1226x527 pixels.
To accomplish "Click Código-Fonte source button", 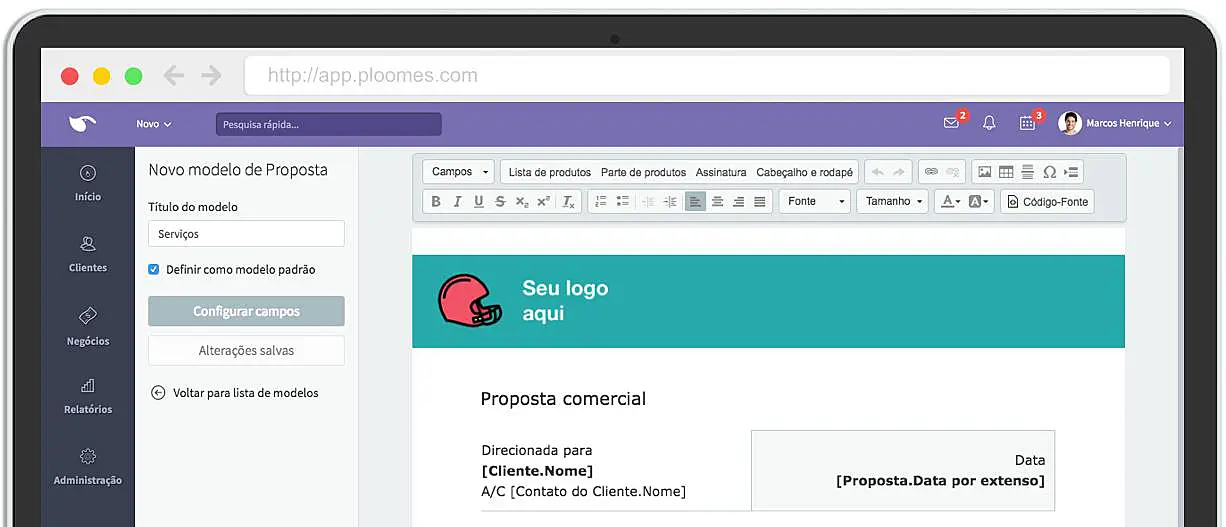I will [1047, 202].
